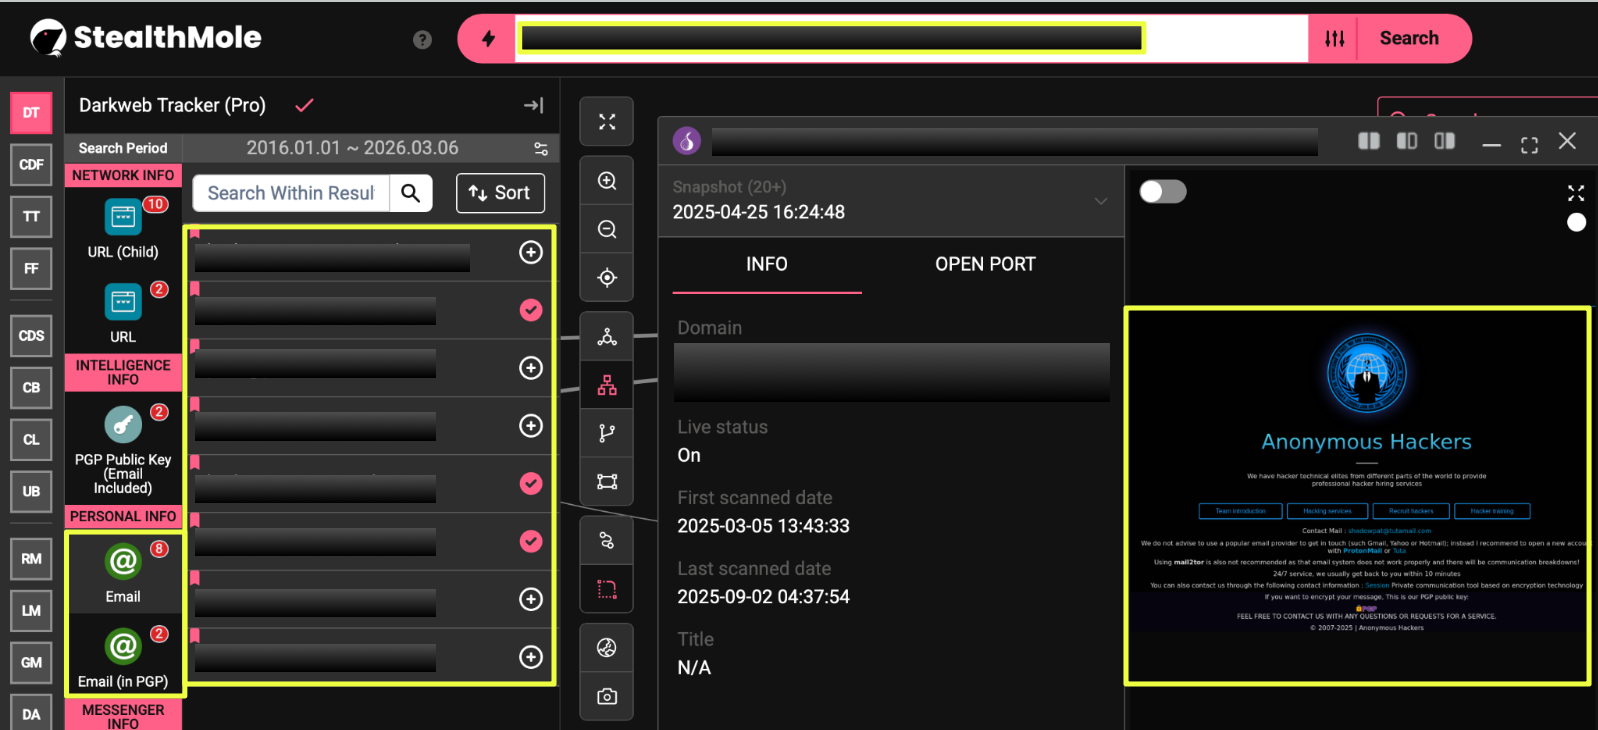
Task: Click the zoom in magnifier icon
Action: pyautogui.click(x=607, y=181)
